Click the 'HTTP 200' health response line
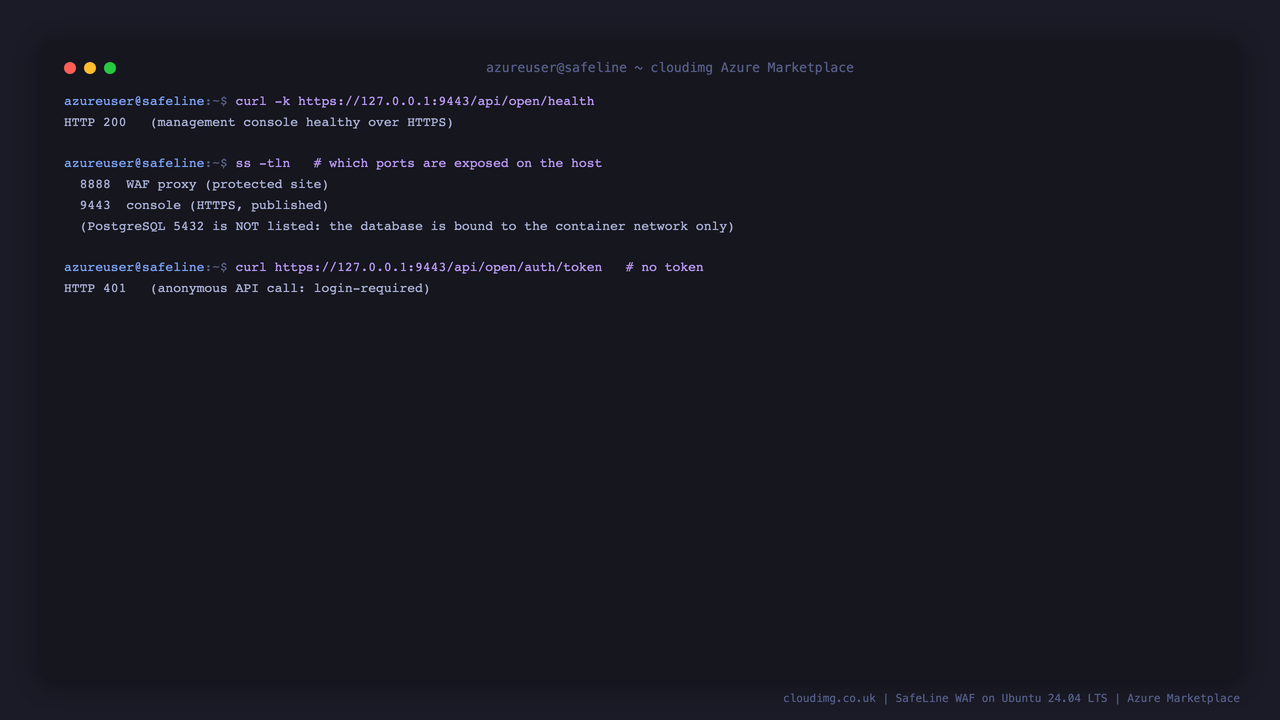Viewport: 1280px width, 720px height. [259, 122]
